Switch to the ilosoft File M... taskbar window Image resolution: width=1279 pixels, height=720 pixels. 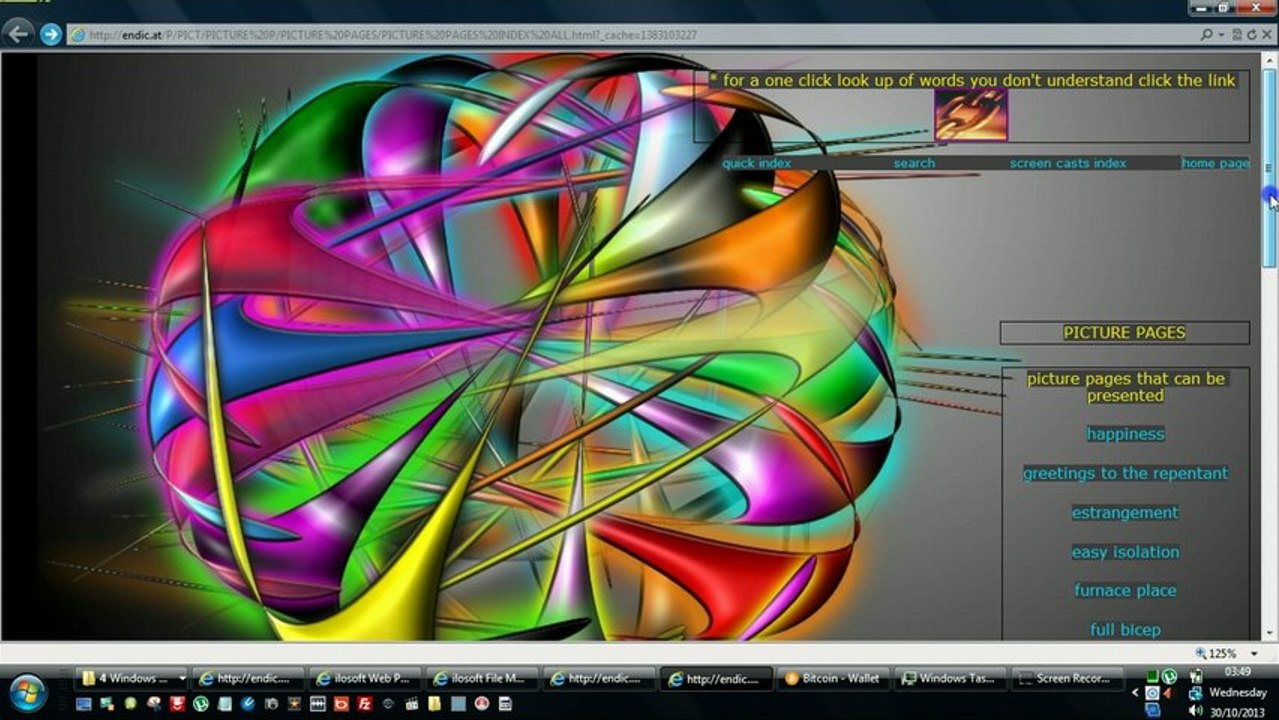point(482,678)
